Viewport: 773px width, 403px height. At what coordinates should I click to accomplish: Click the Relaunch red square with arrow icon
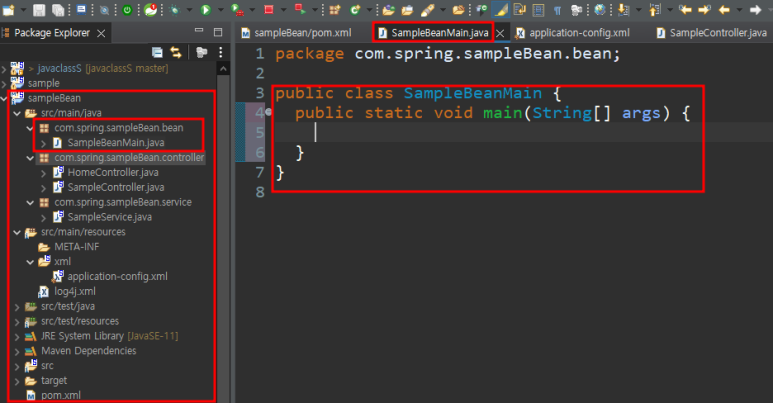(300, 9)
